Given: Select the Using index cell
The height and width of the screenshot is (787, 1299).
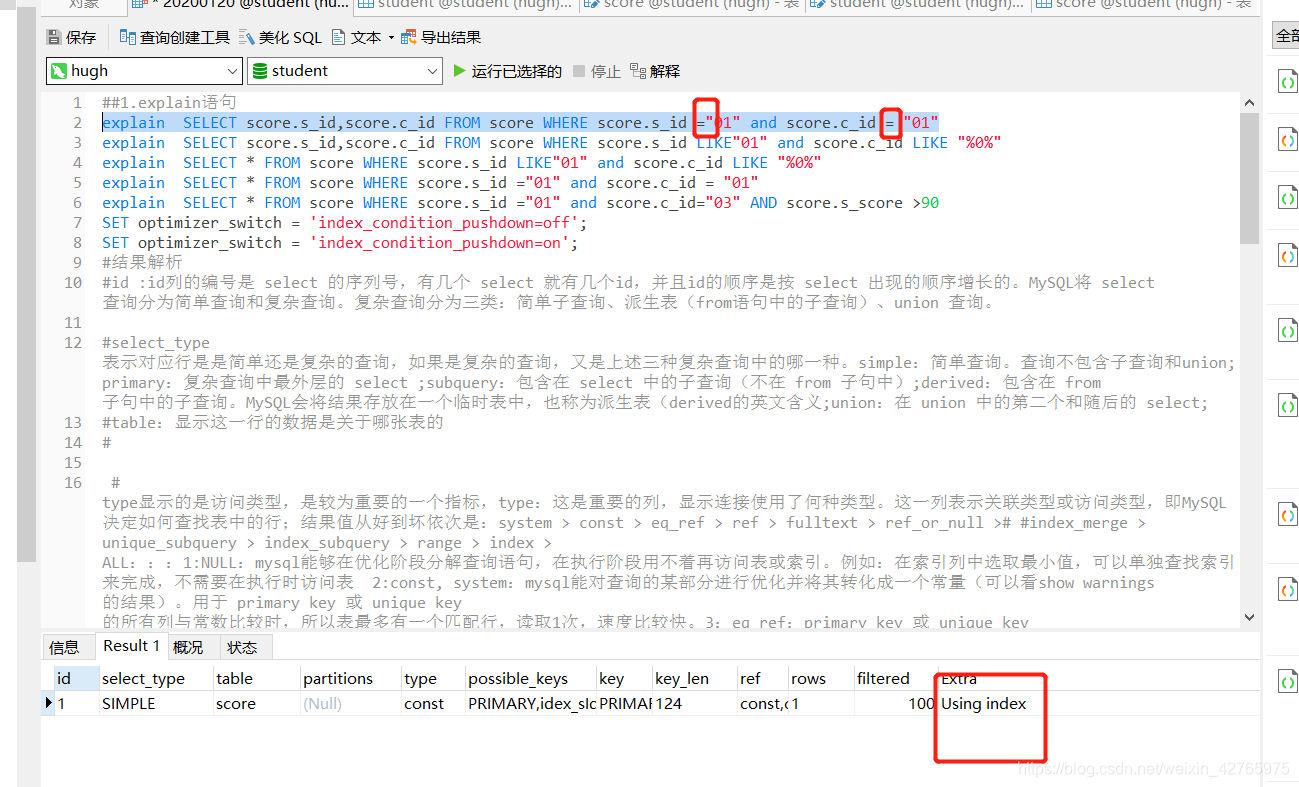Looking at the screenshot, I should pyautogui.click(x=984, y=703).
